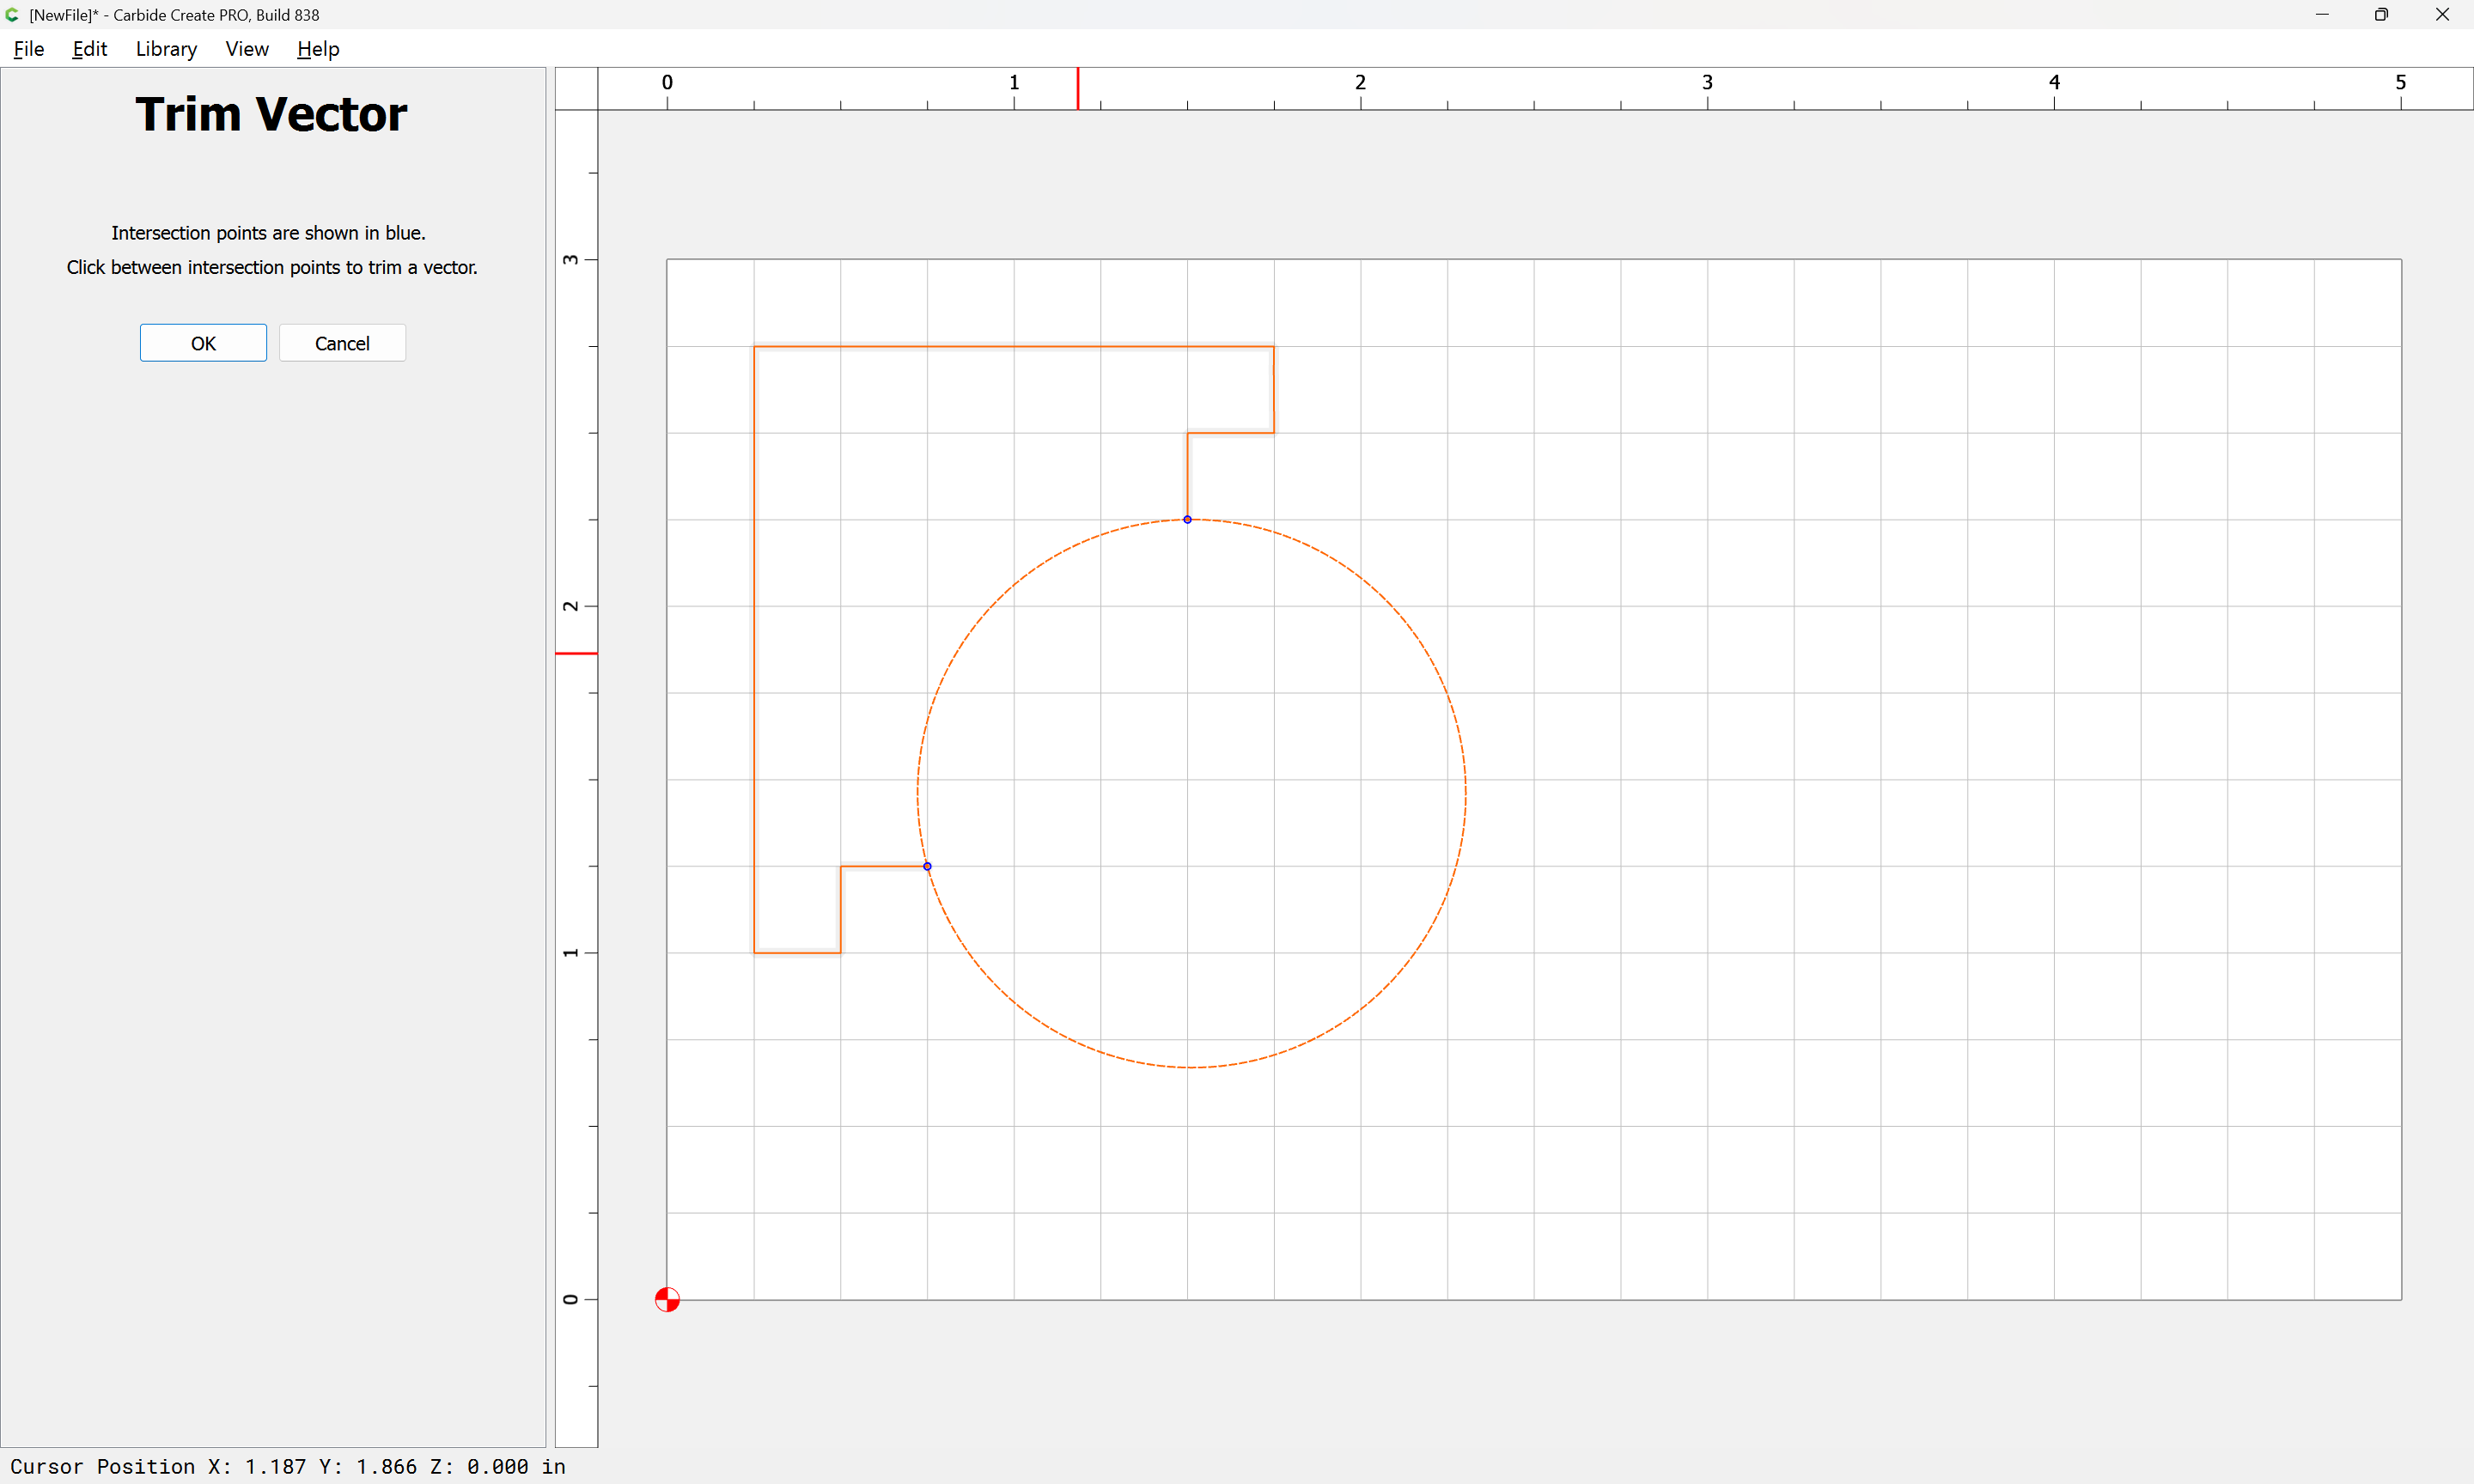Click the red marker on horizontal ruler
The width and height of the screenshot is (2474, 1484).
[x=1077, y=88]
